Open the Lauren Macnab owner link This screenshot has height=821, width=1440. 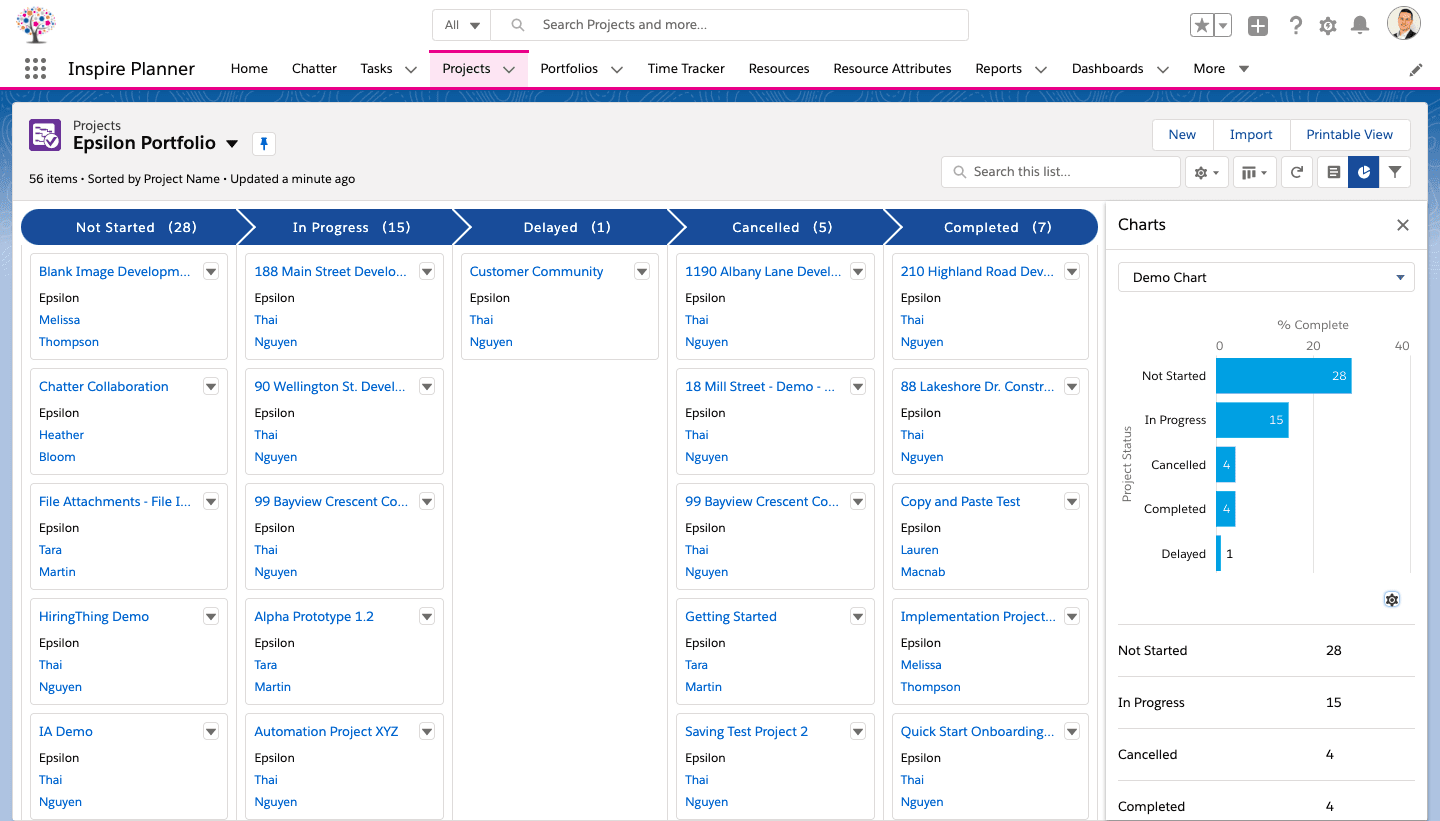922,561
